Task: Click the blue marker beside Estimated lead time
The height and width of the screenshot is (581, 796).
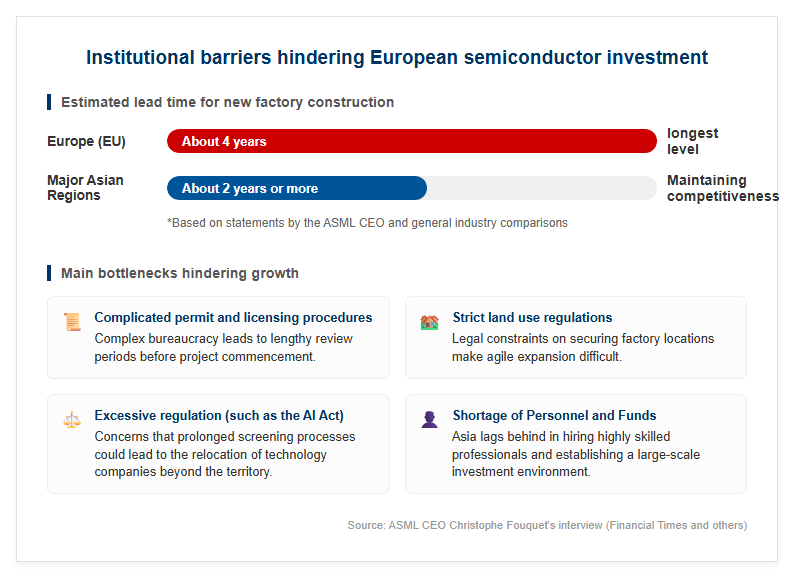Action: coord(49,102)
